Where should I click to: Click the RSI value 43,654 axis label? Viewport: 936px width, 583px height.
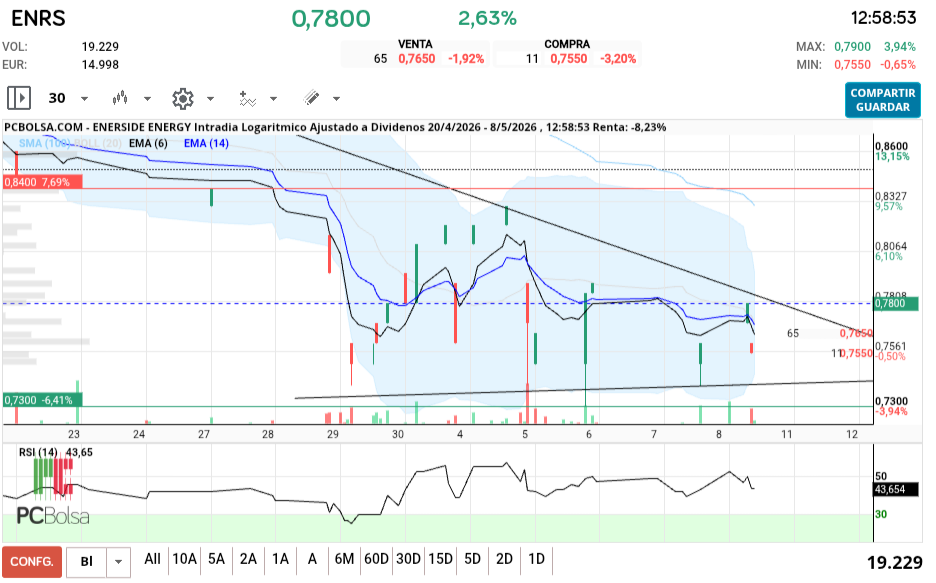[895, 489]
